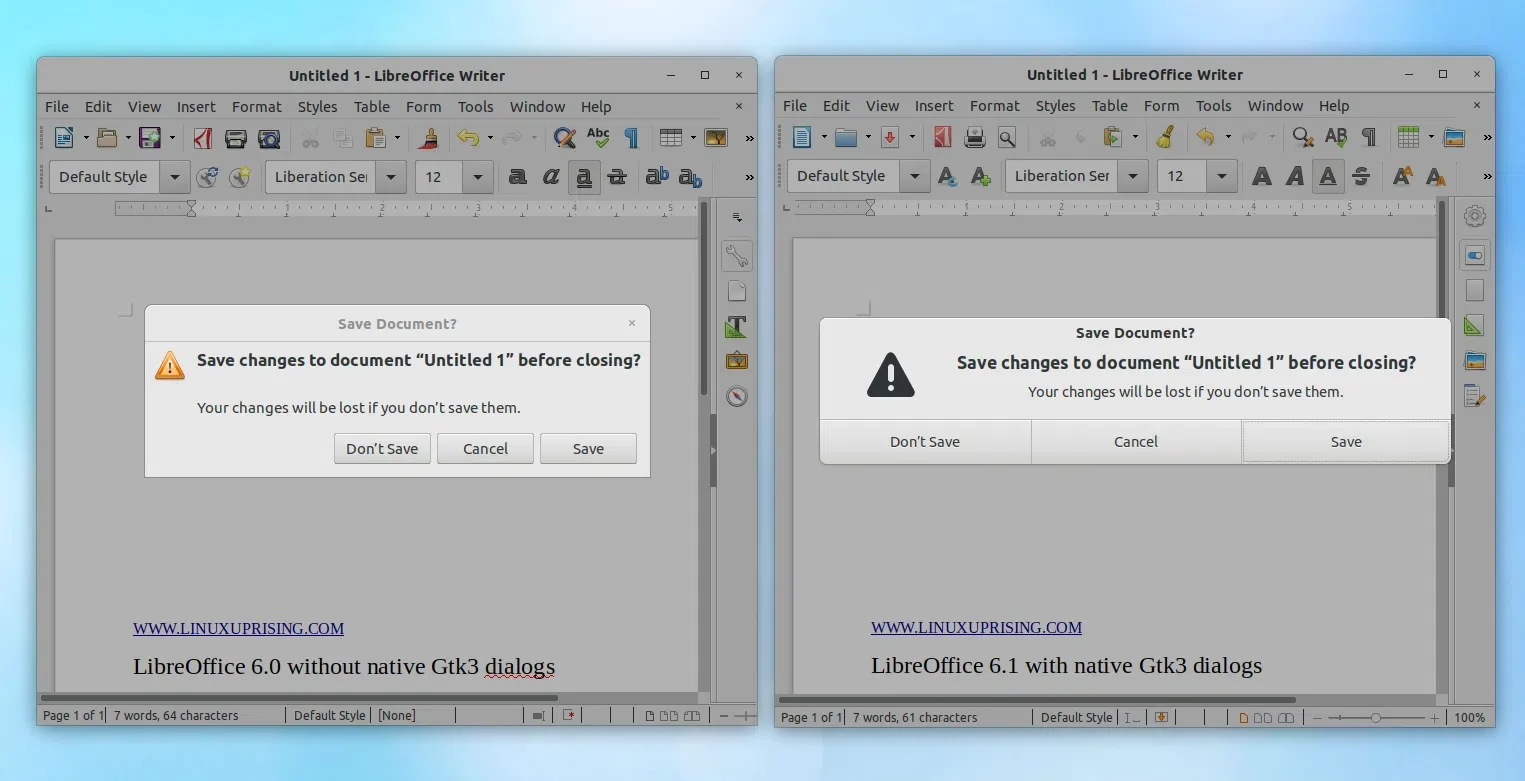Toggle Bold in right window
This screenshot has width=1525, height=781.
pos(1262,177)
